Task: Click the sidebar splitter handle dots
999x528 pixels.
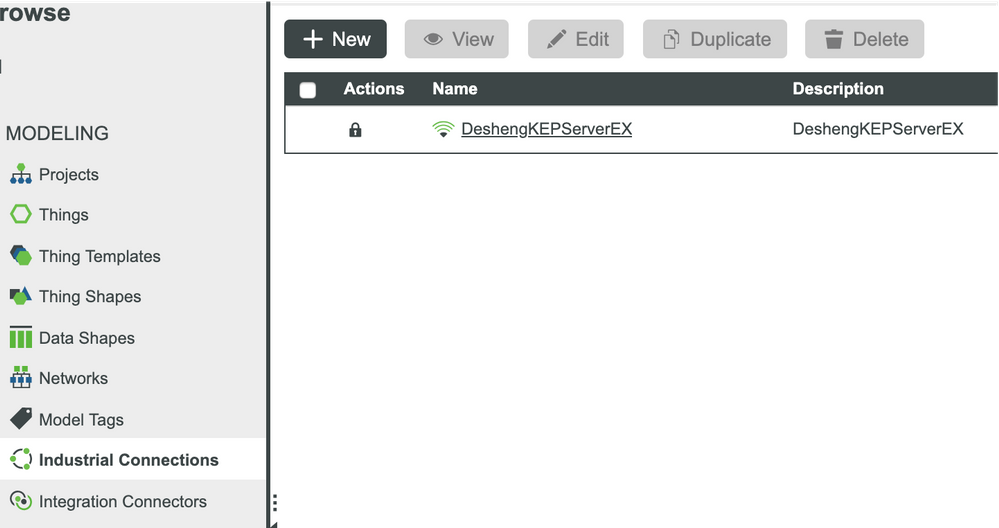Action: [275, 503]
